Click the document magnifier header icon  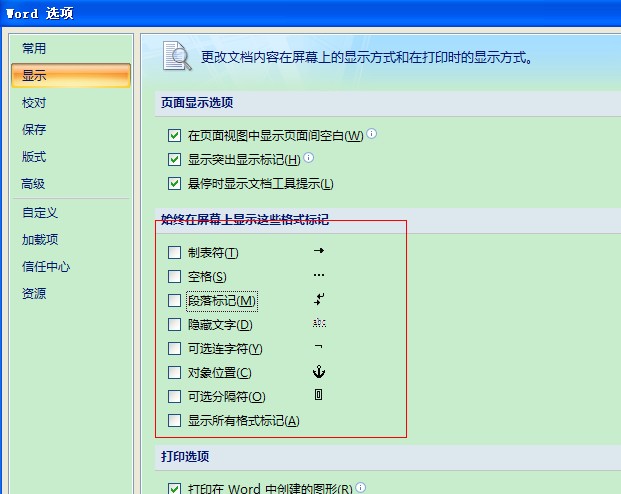point(177,56)
